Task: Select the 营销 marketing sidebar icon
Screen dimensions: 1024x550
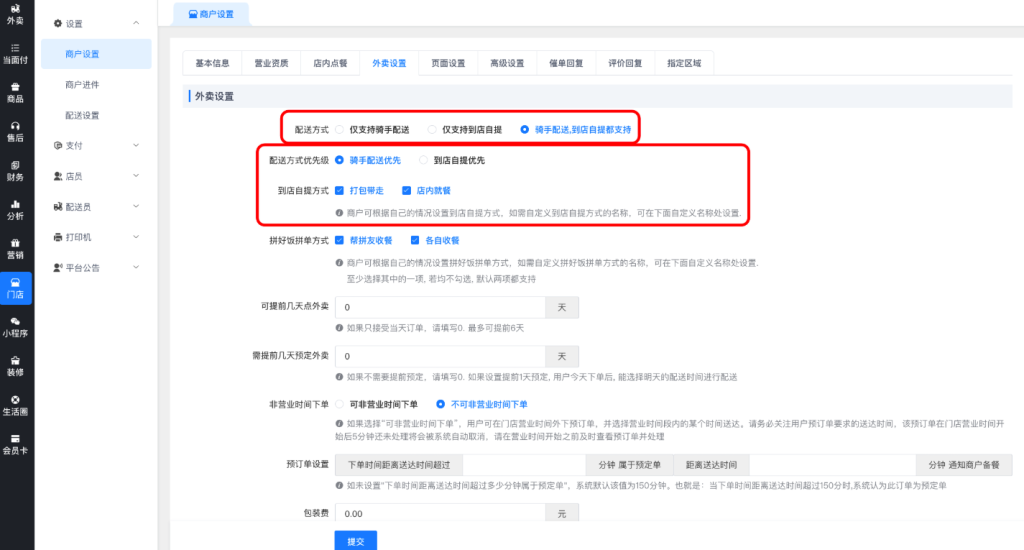Action: tap(15, 248)
